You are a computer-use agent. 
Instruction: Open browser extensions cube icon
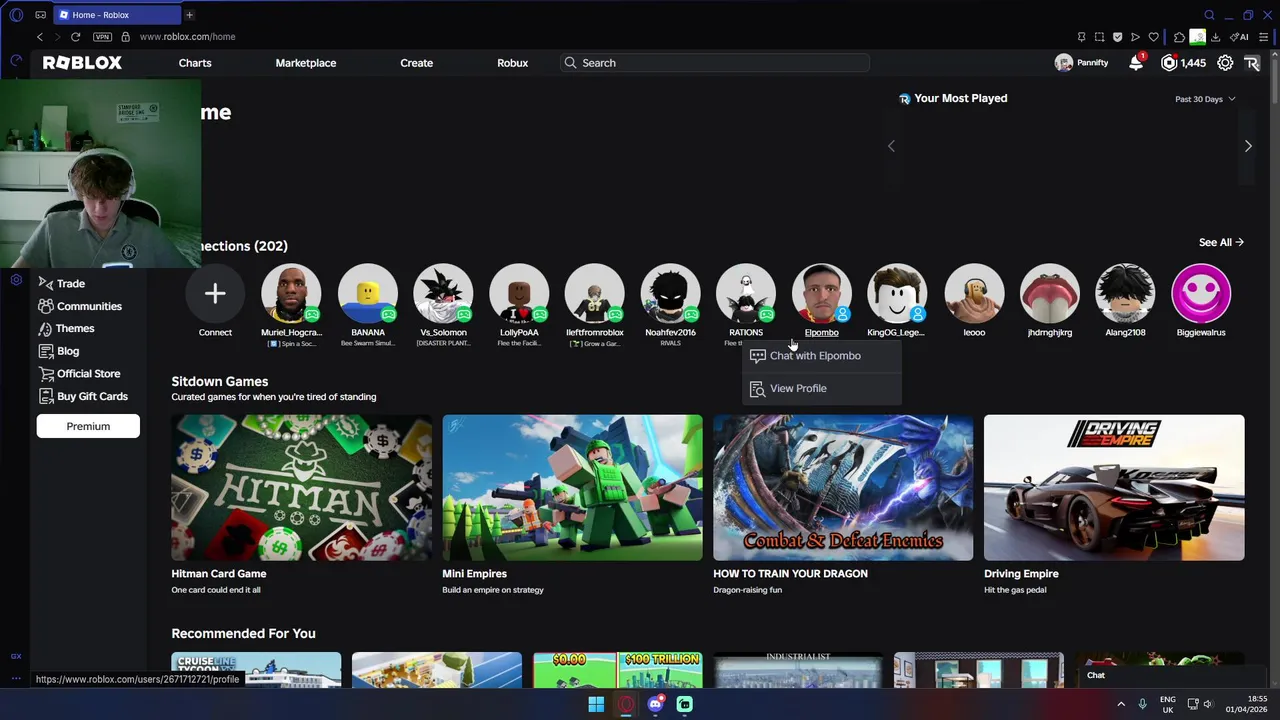[x=1179, y=37]
